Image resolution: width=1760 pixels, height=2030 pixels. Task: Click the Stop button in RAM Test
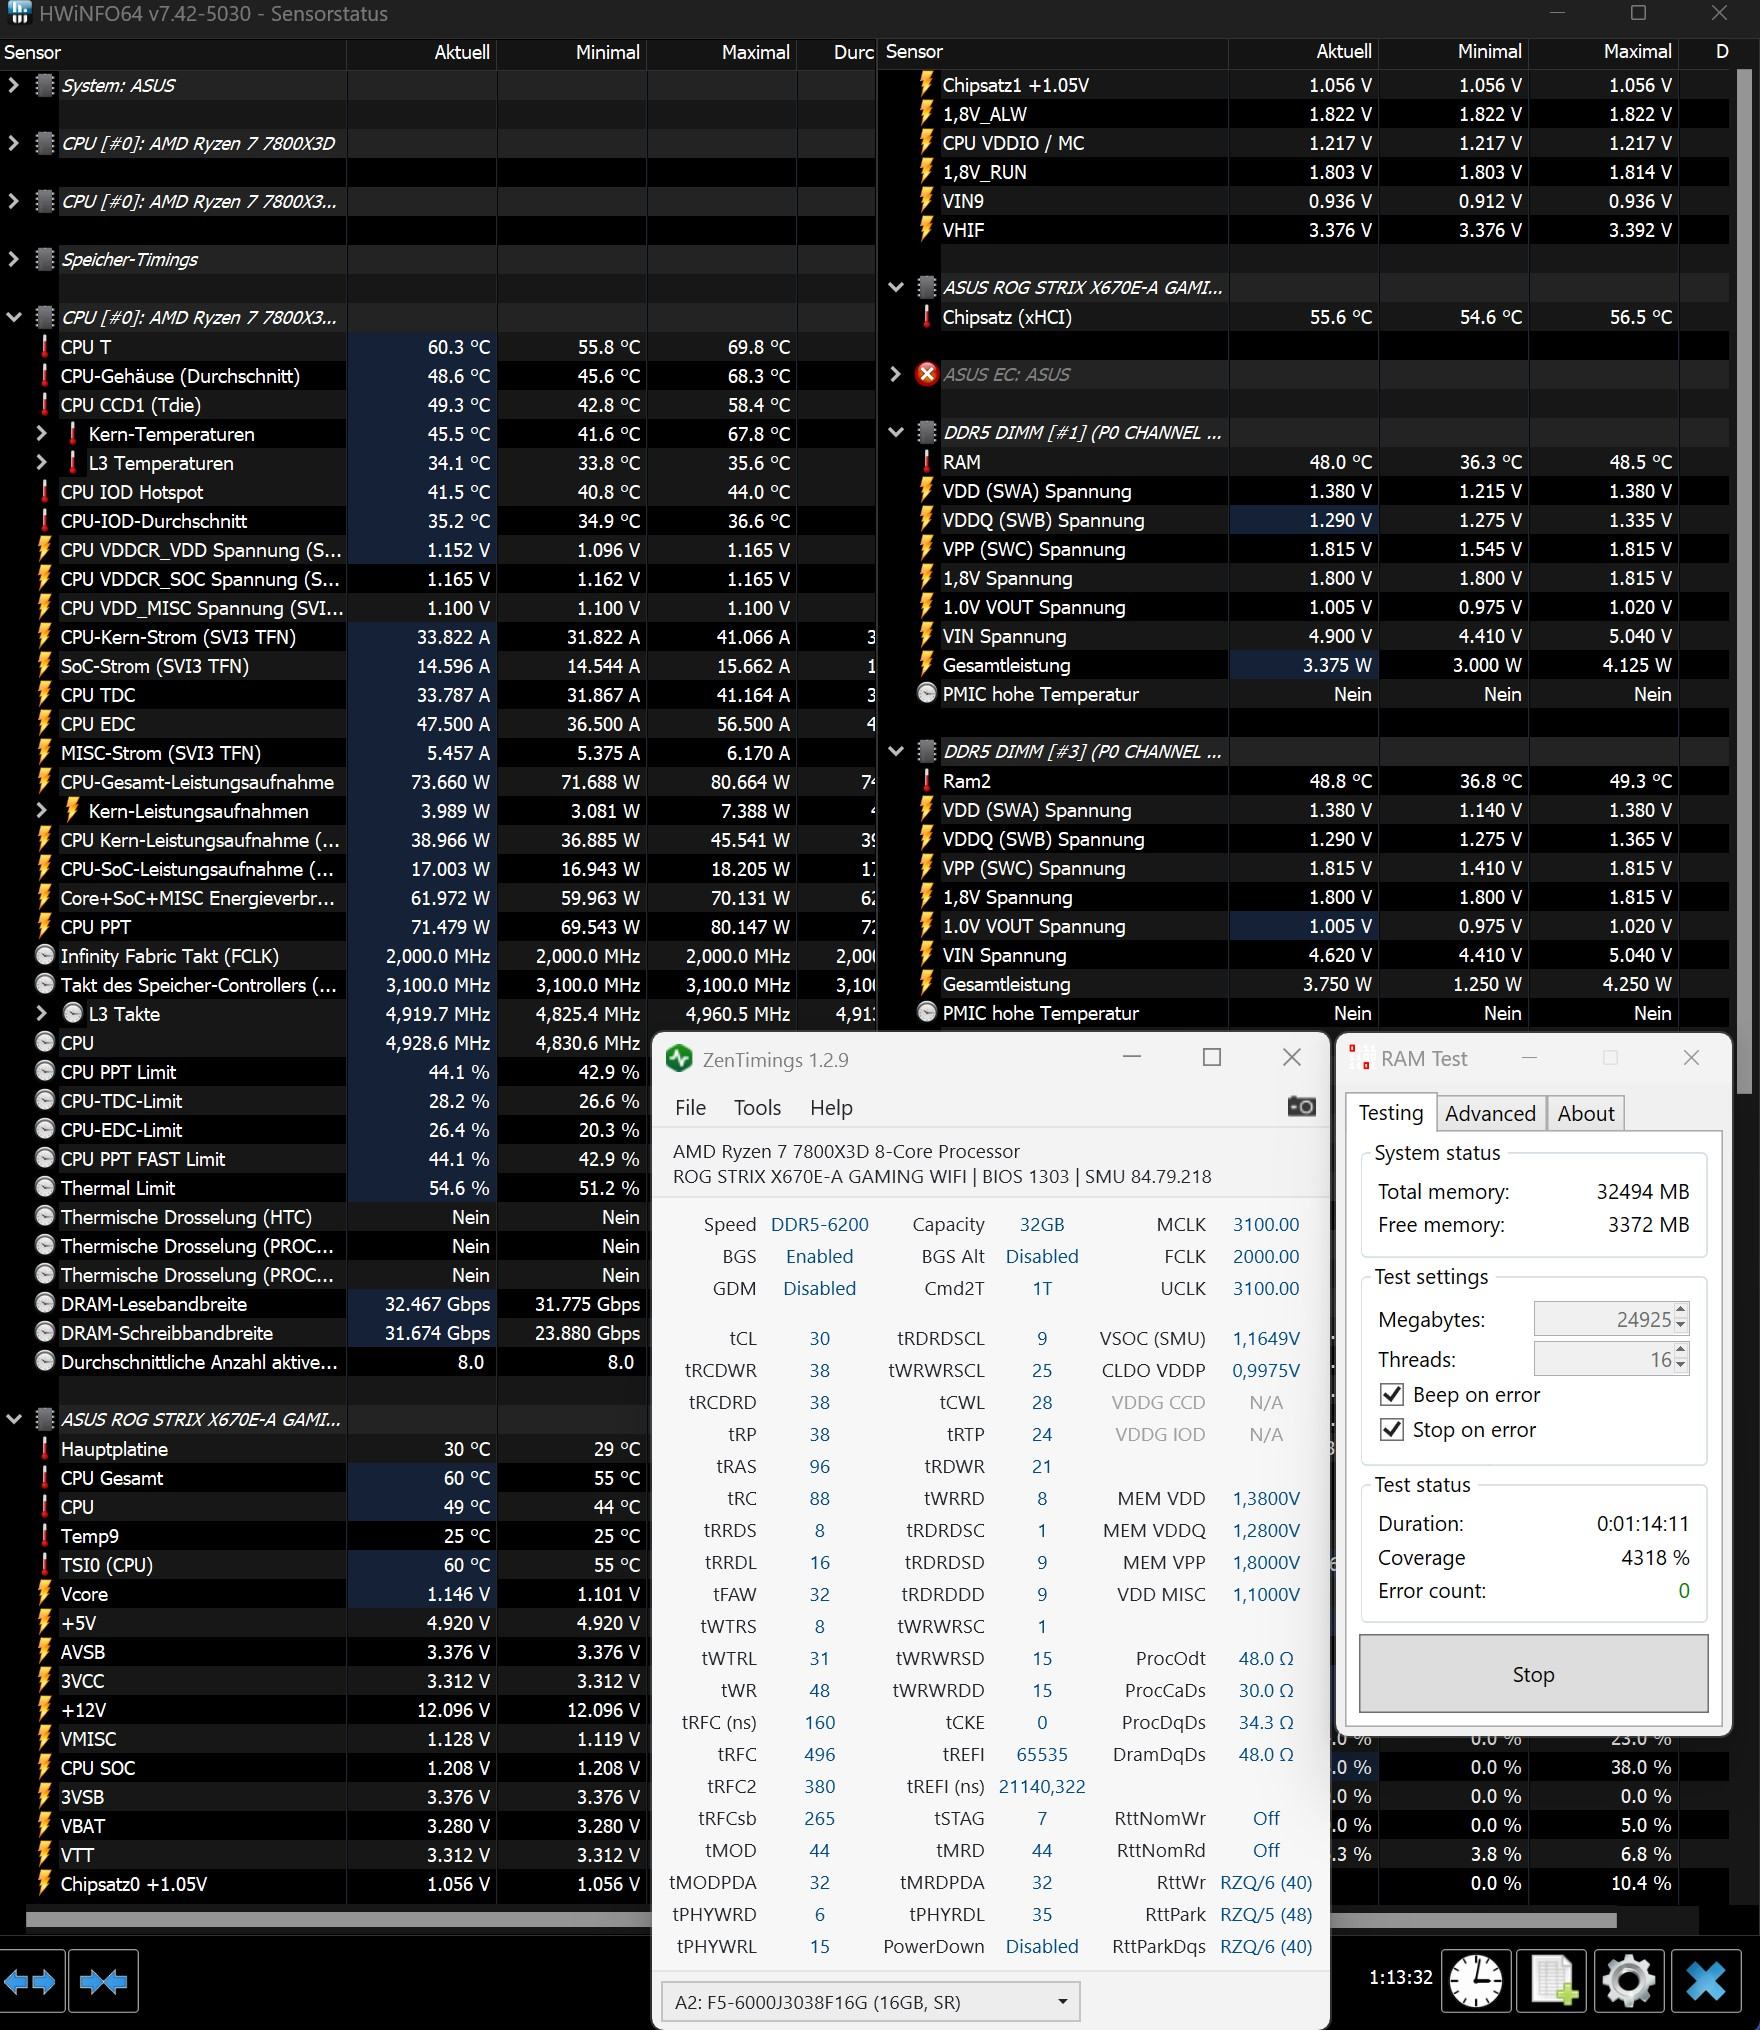coord(1533,1673)
